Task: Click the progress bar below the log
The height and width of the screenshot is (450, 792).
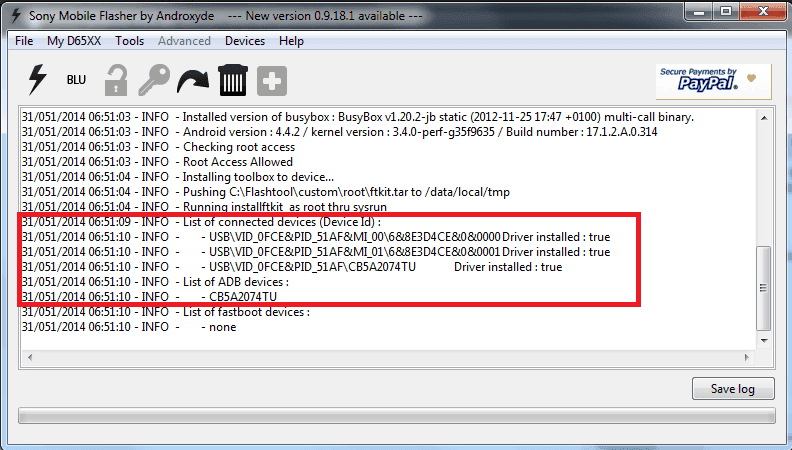Action: pyautogui.click(x=397, y=416)
